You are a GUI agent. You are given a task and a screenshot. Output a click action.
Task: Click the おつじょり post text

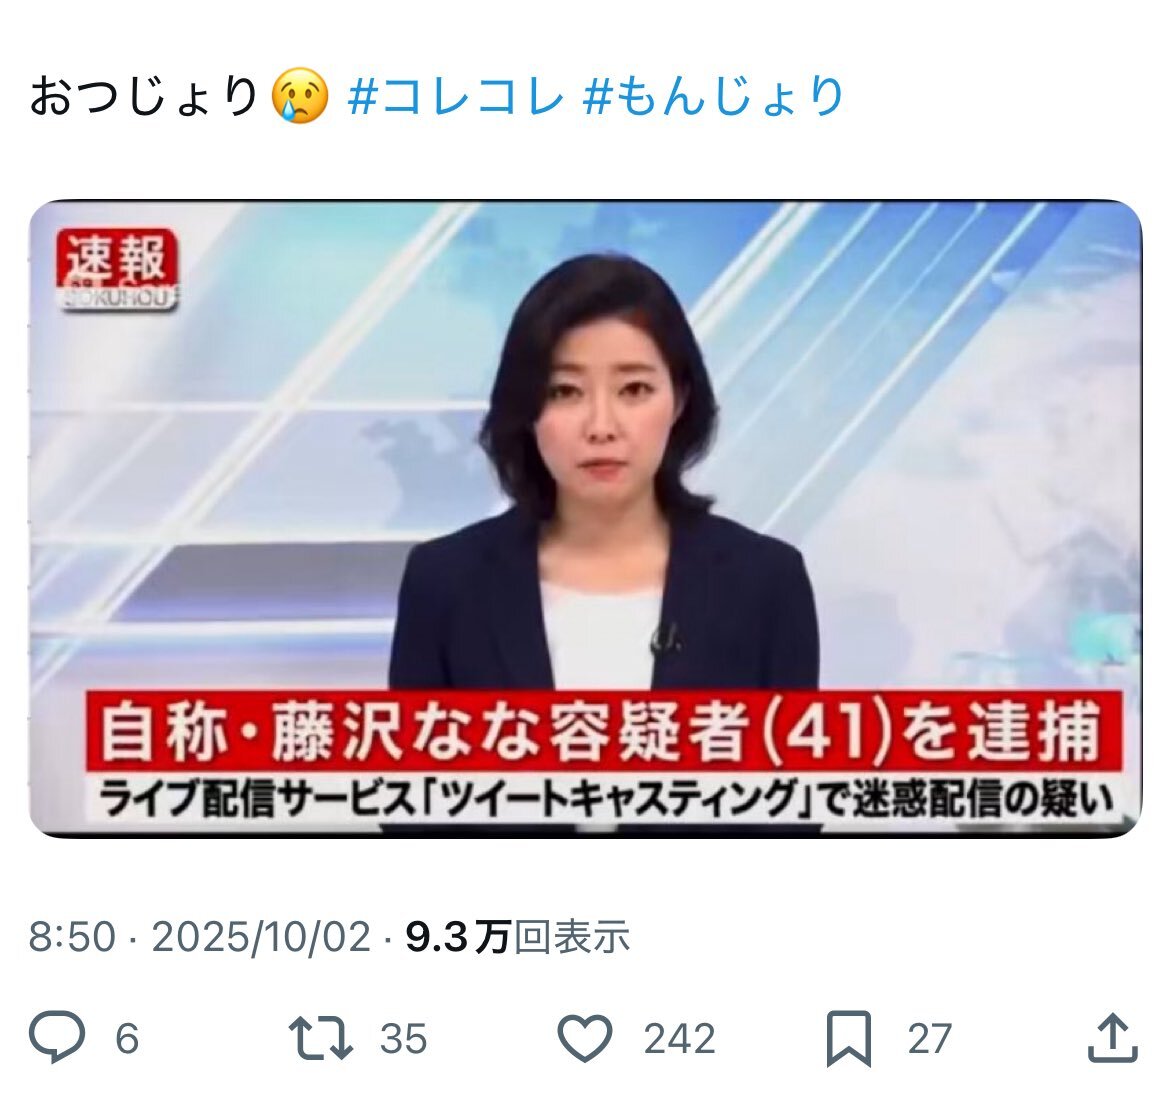145,96
